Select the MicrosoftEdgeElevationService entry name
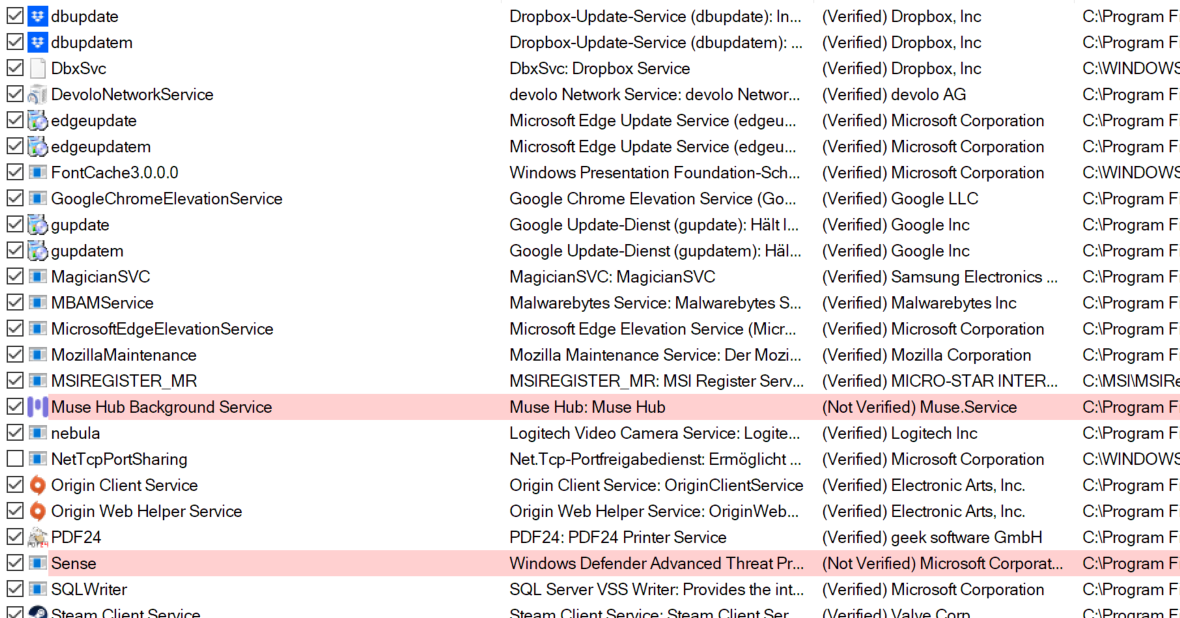 point(162,329)
